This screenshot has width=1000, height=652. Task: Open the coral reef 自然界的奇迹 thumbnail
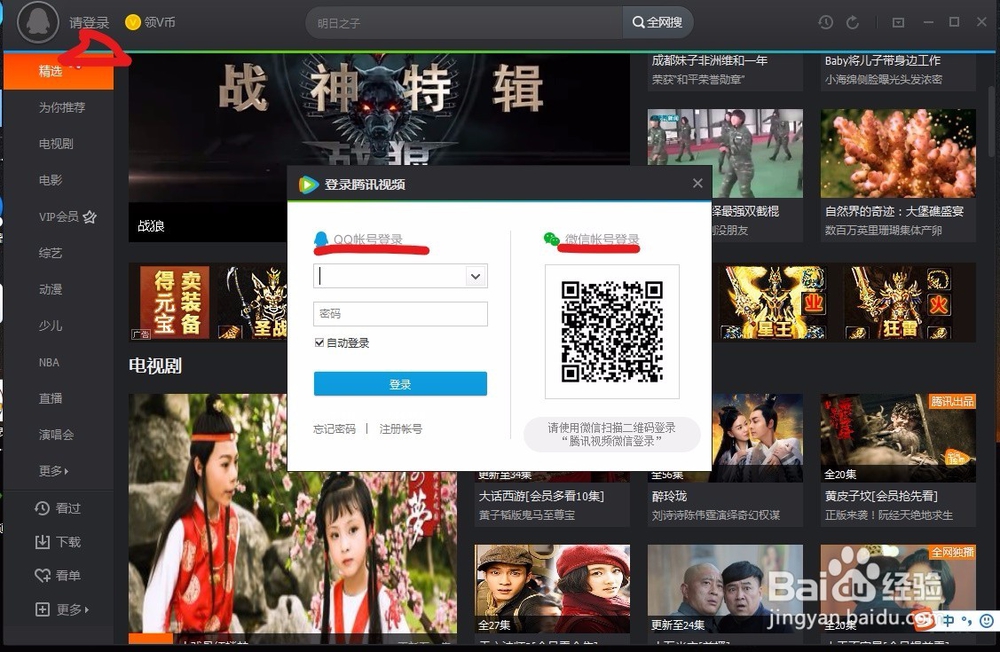(898, 153)
